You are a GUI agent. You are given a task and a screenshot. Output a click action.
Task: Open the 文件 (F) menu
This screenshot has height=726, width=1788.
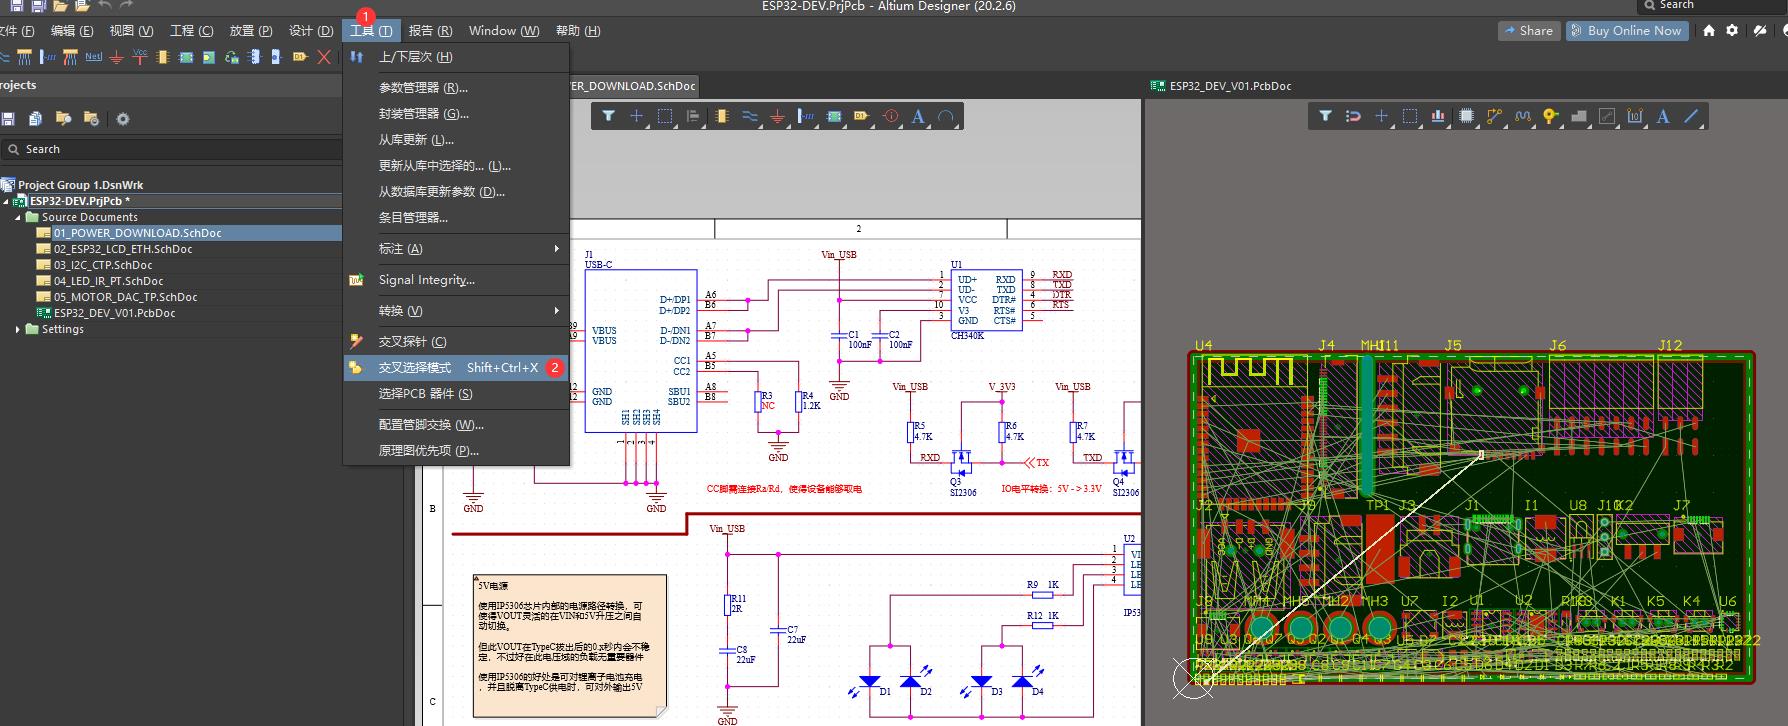(15, 31)
